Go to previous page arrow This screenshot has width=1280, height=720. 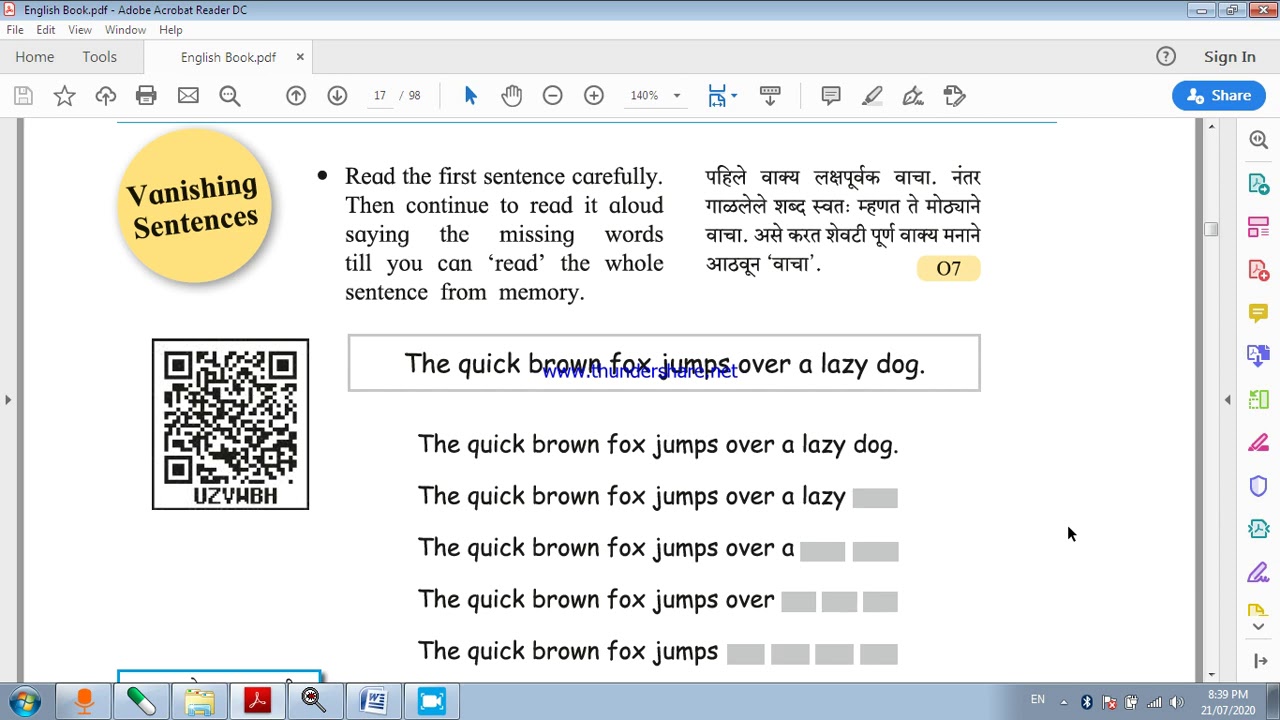click(296, 96)
